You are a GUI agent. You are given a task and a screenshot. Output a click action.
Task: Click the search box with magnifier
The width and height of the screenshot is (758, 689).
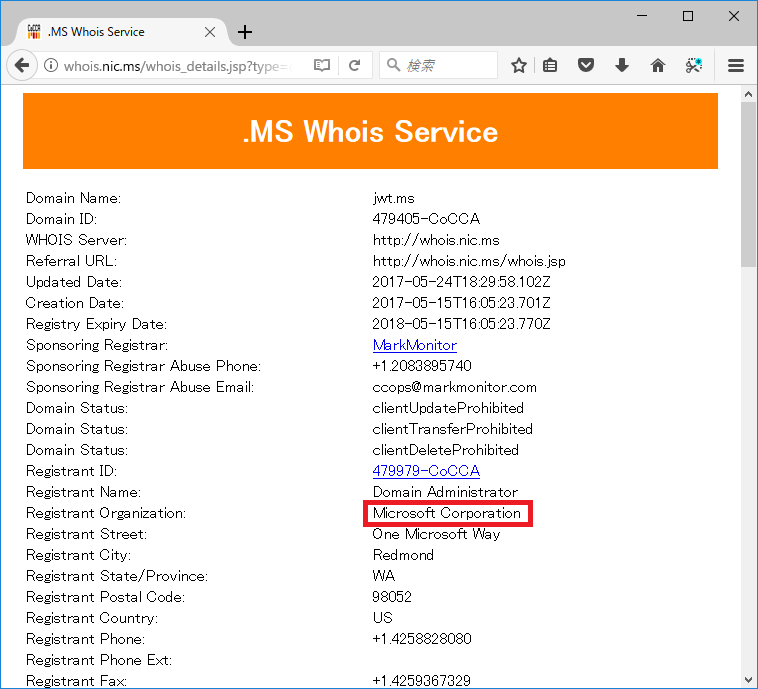[438, 65]
